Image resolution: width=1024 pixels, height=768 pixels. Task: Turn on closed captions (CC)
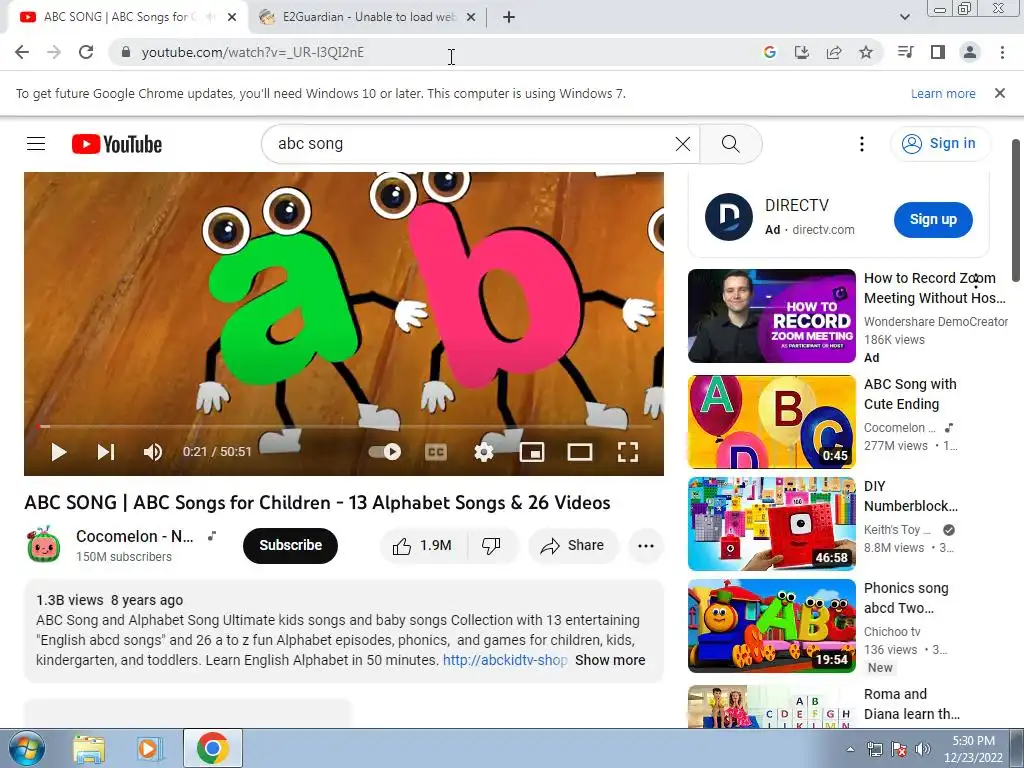pyautogui.click(x=436, y=452)
